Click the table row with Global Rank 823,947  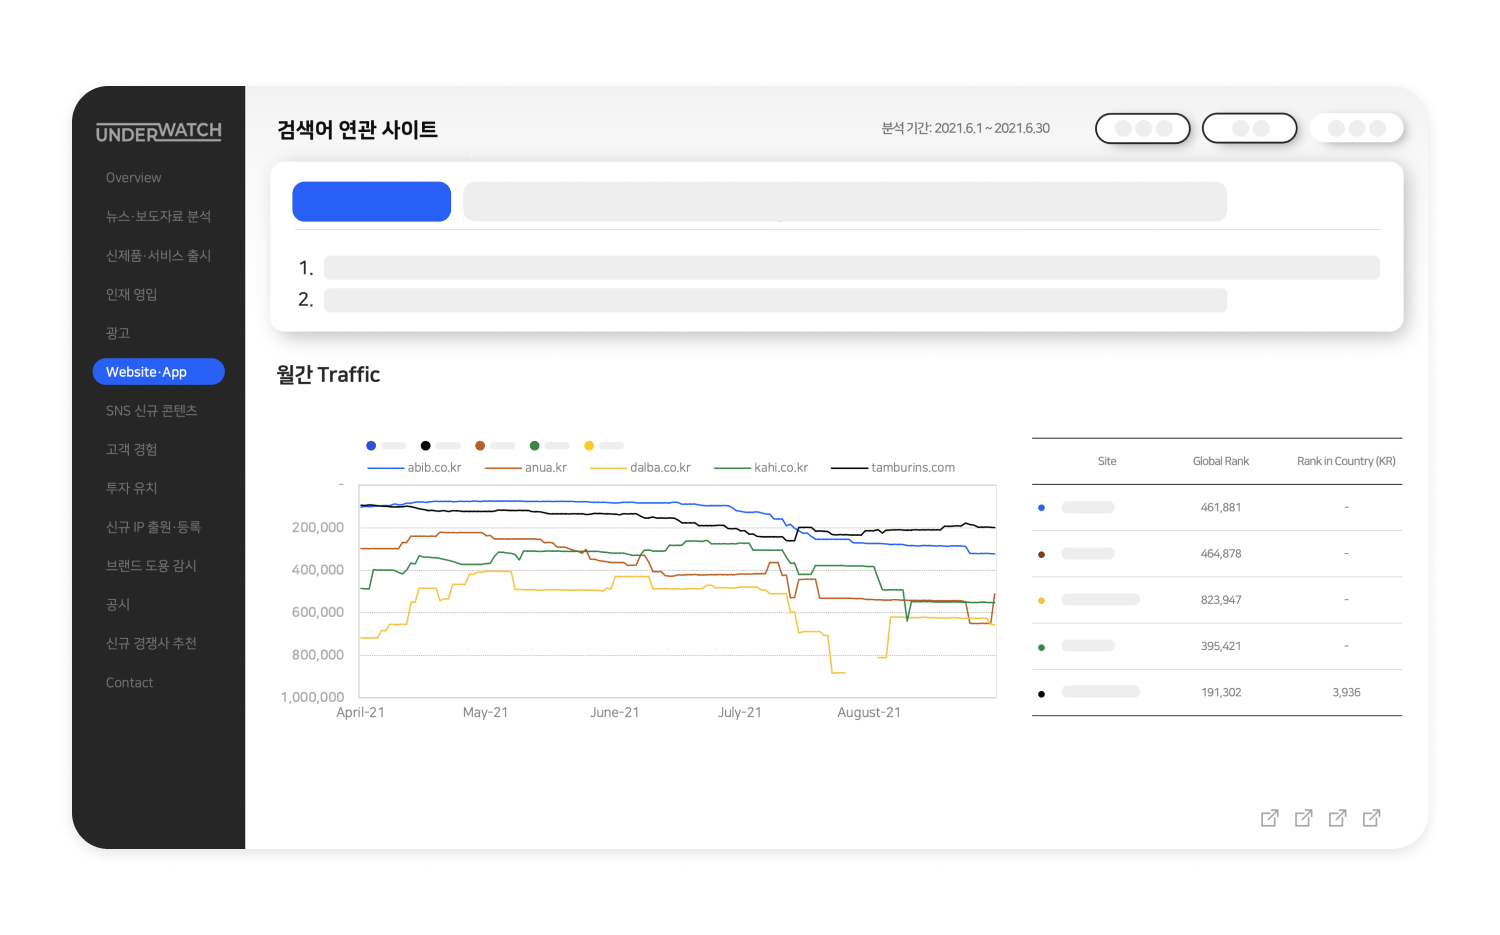[x=1216, y=600]
